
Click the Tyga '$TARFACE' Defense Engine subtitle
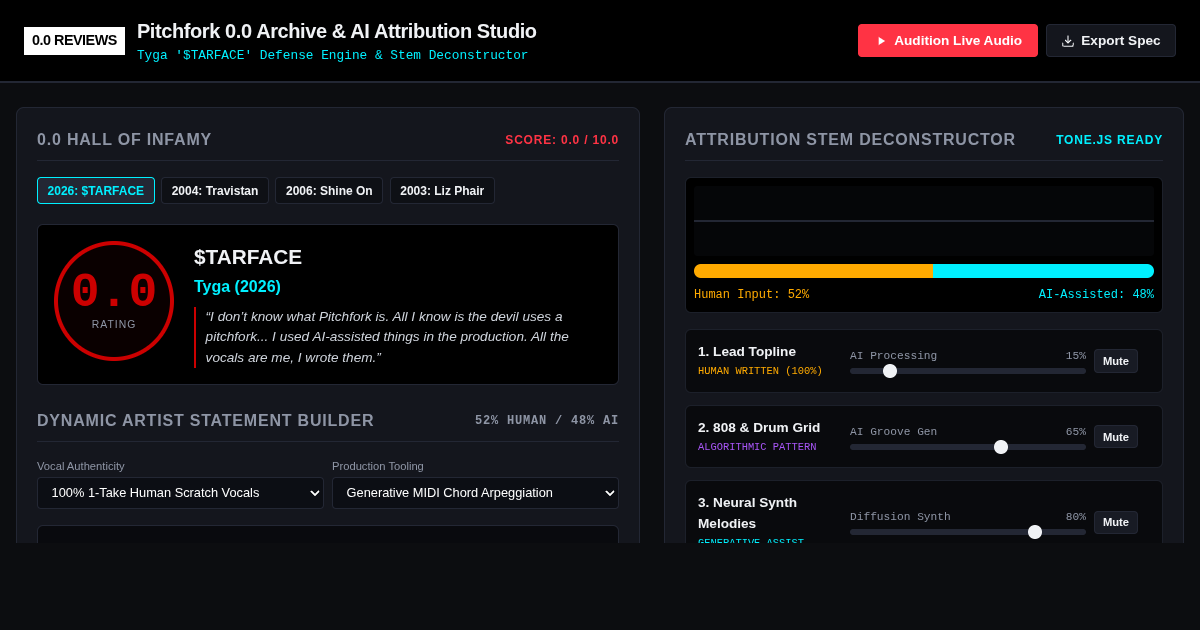point(333,56)
